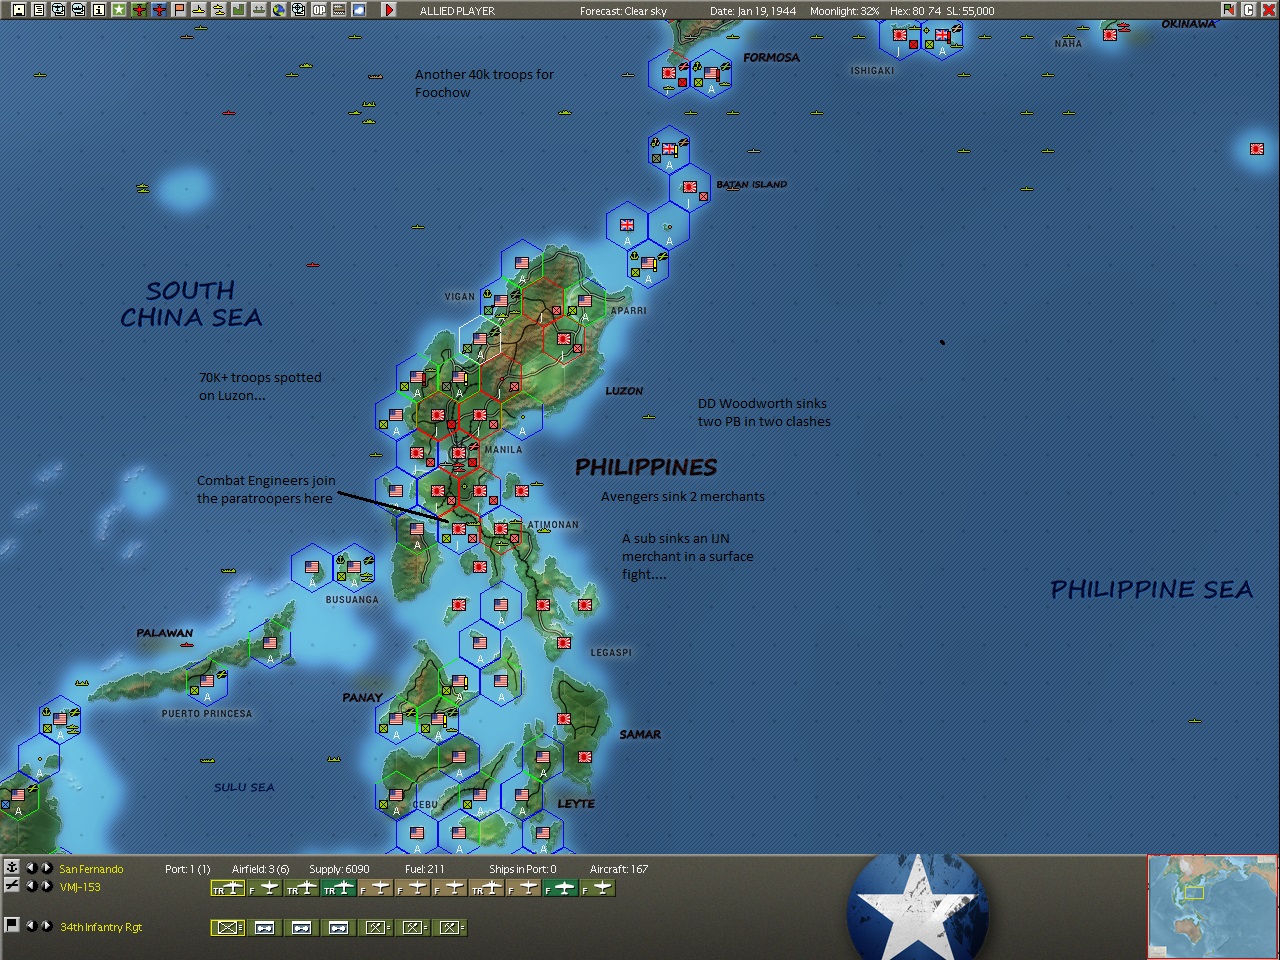
Task: Open the red plane on green background icon
Action: click(x=139, y=10)
